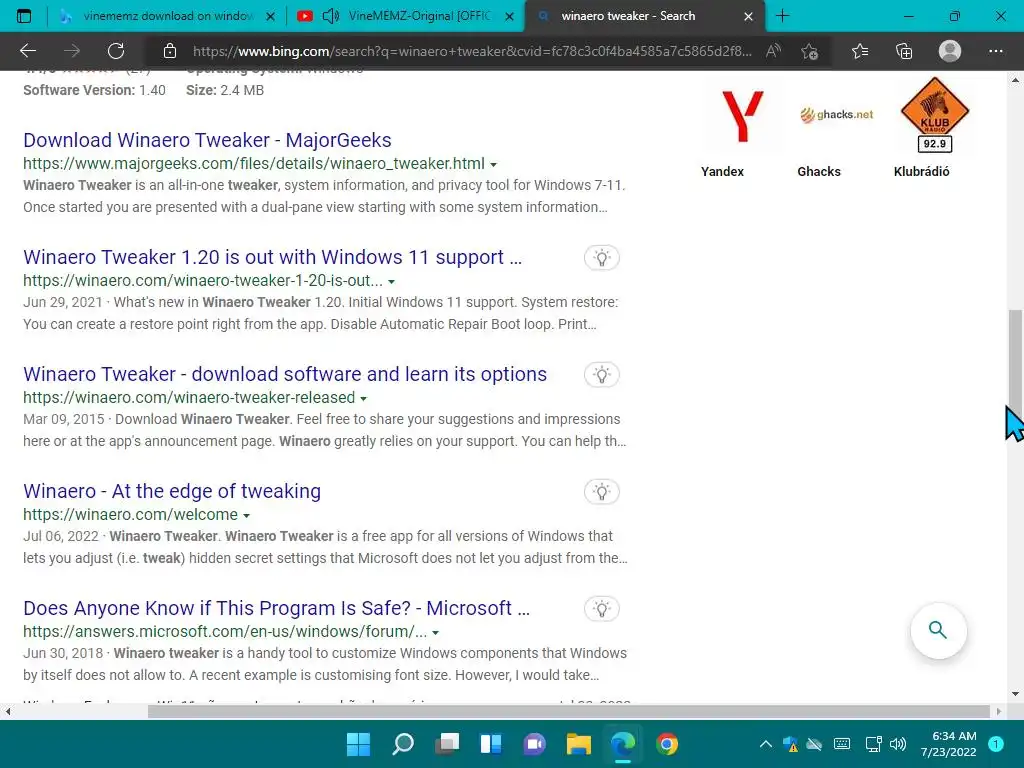Screen dimensions: 1024x768
Task: Open Task View on taskbar
Action: [x=447, y=744]
